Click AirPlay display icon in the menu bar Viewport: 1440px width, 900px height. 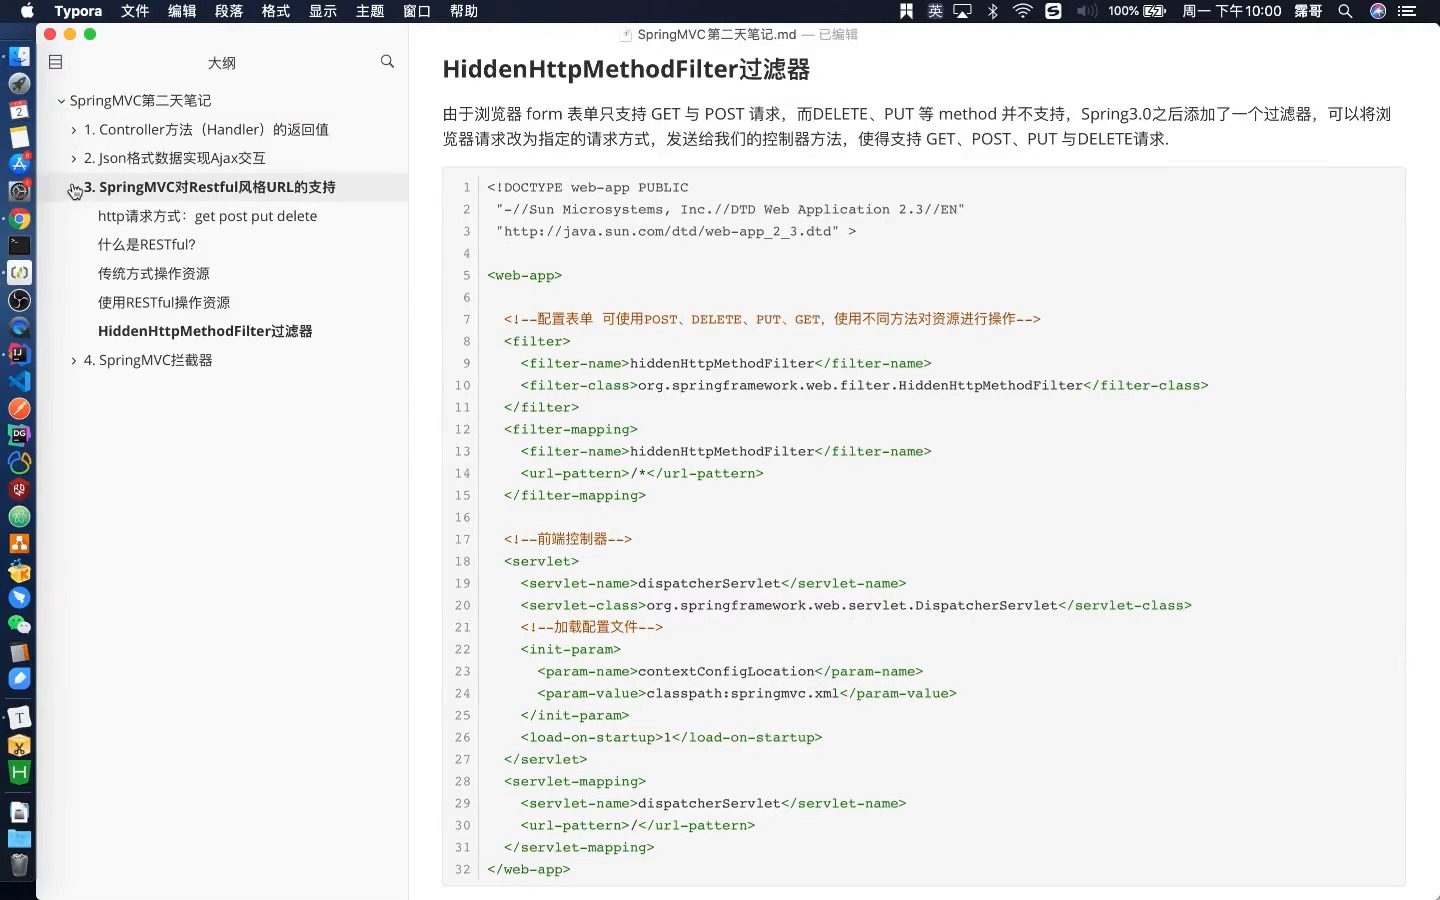click(x=963, y=11)
